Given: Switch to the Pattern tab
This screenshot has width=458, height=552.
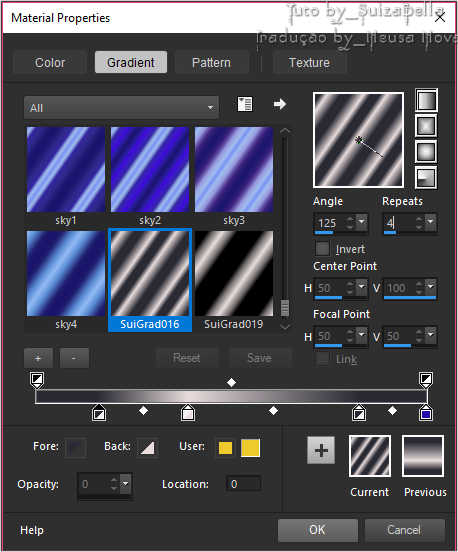Looking at the screenshot, I should coord(211,63).
